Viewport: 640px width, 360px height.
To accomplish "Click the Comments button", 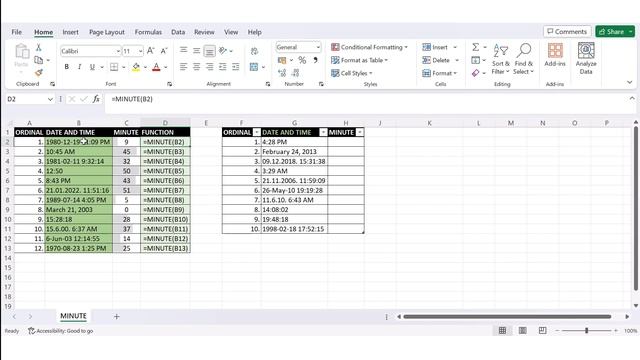I will click(x=567, y=31).
